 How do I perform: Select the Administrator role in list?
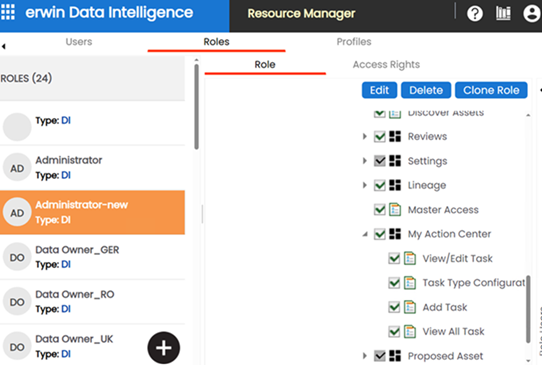coord(92,168)
